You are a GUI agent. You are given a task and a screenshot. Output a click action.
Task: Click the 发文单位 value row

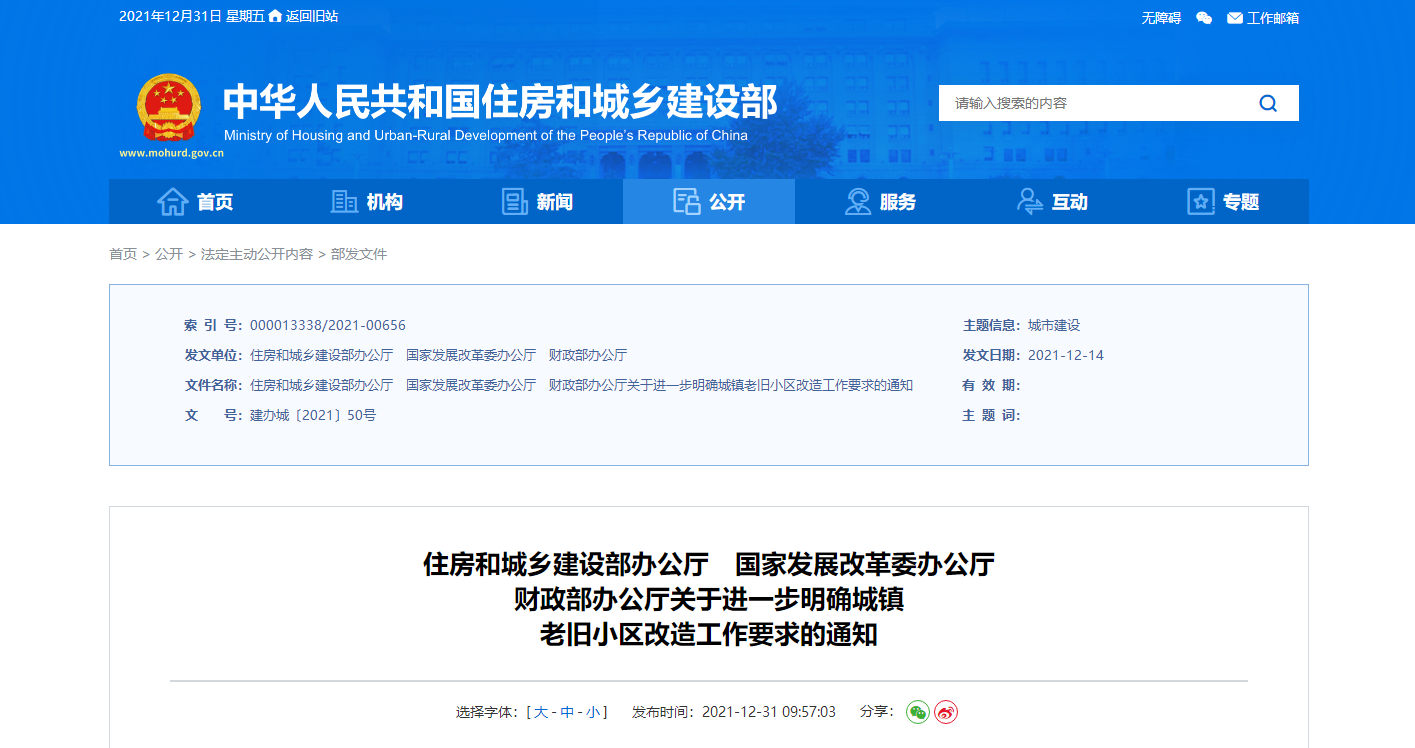pyautogui.click(x=439, y=355)
